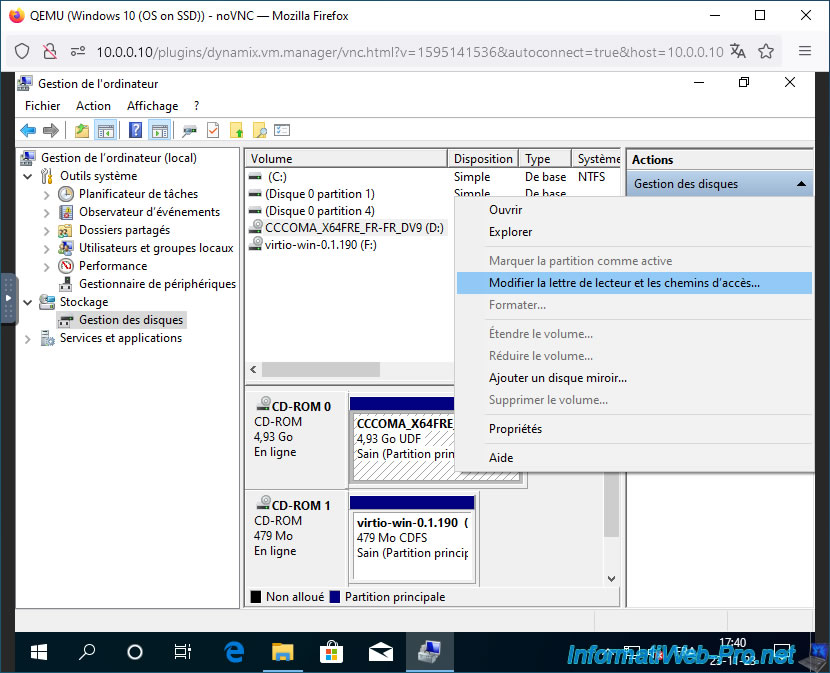This screenshot has height=673, width=830.
Task: Choose Explorer in context menu
Action: pyautogui.click(x=634, y=232)
